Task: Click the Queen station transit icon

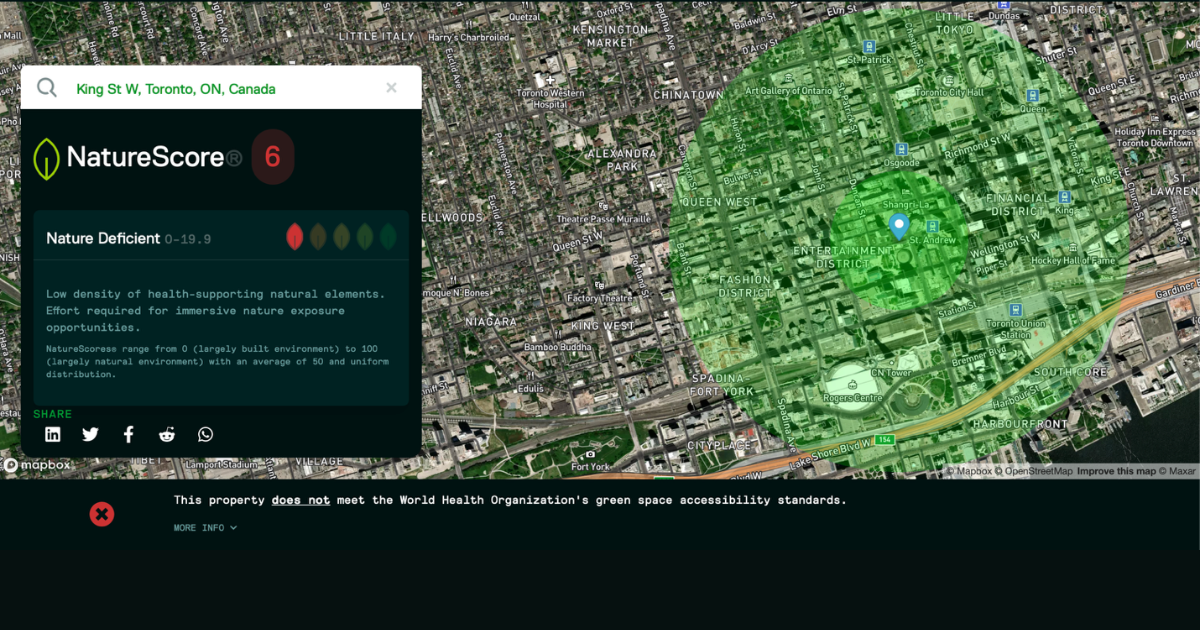Action: (1032, 96)
